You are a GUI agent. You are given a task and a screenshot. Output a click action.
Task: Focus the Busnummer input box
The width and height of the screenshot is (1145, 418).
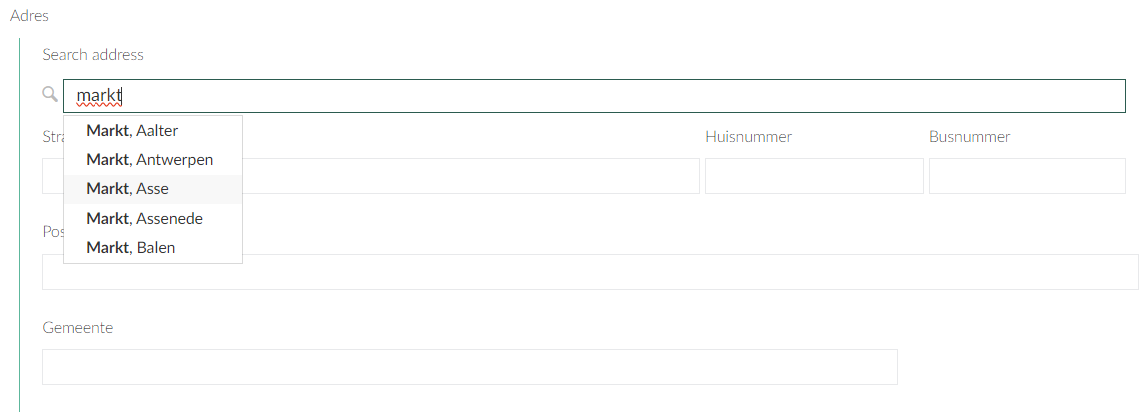(x=1027, y=176)
